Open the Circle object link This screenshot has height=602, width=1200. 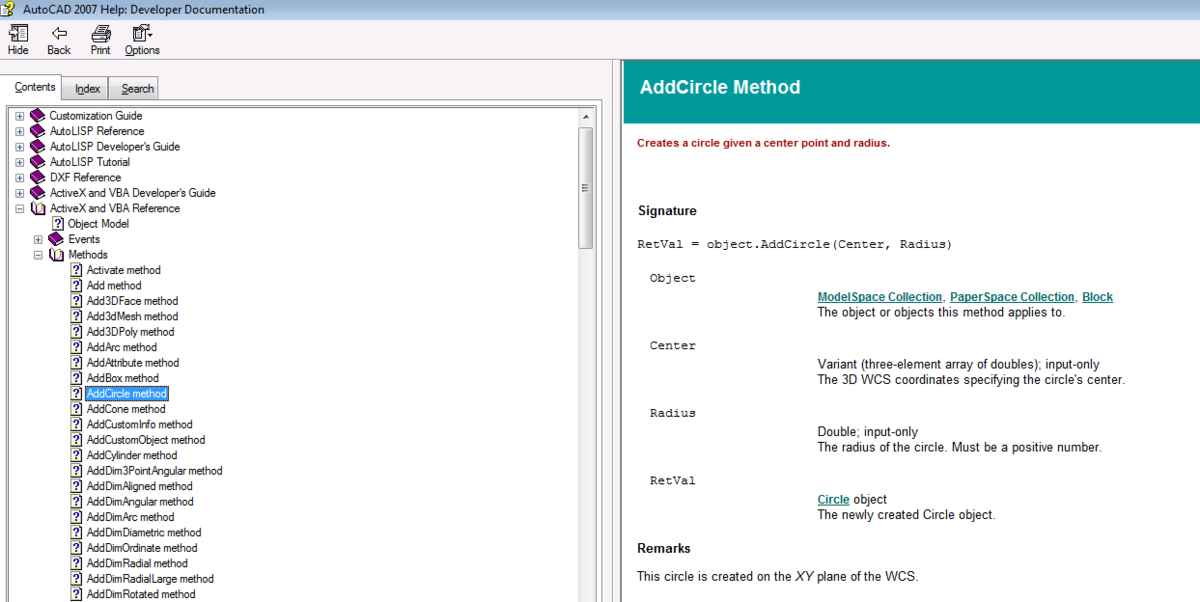coord(832,499)
